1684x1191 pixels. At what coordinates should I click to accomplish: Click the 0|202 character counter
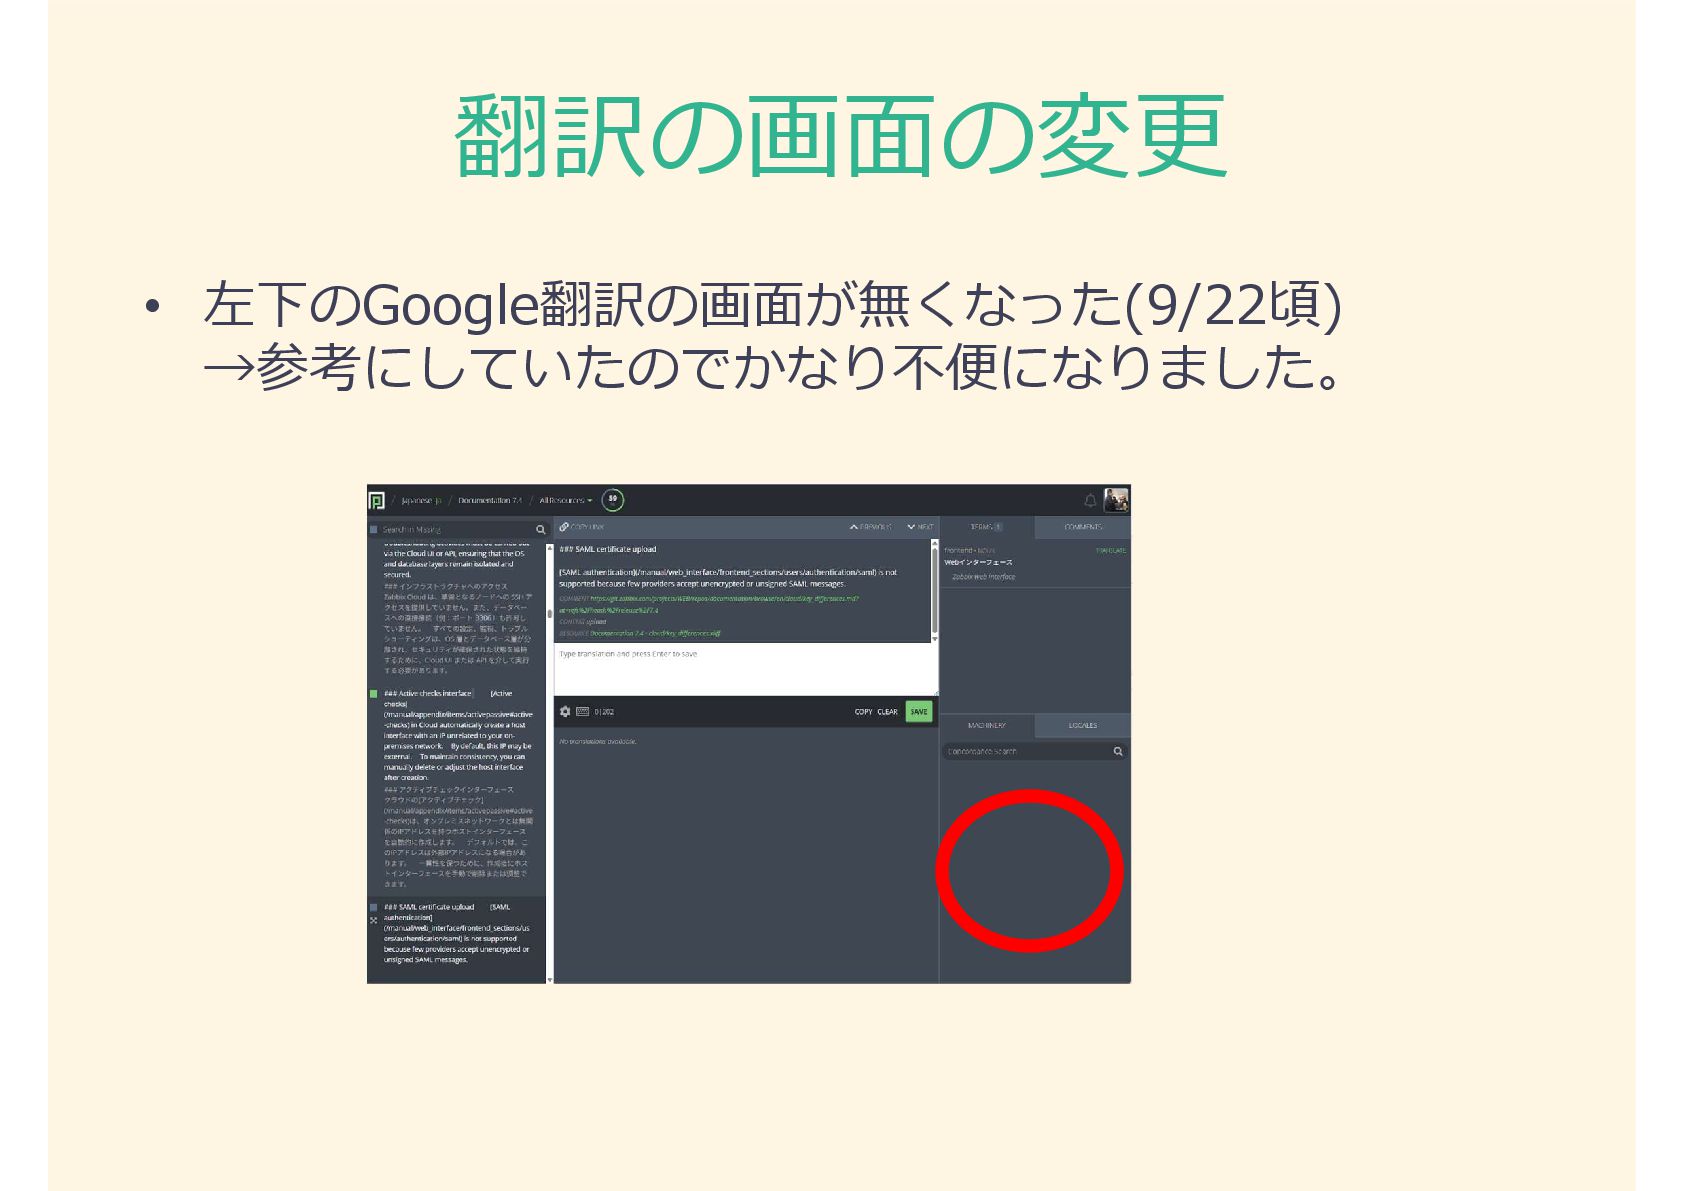[x=604, y=712]
